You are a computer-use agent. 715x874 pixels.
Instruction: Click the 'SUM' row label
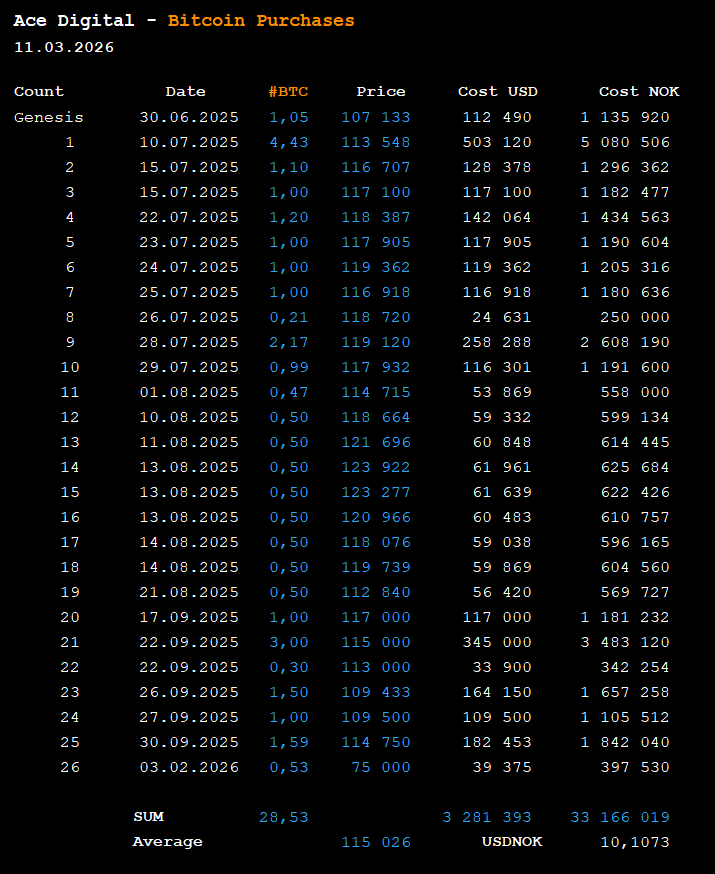(148, 817)
